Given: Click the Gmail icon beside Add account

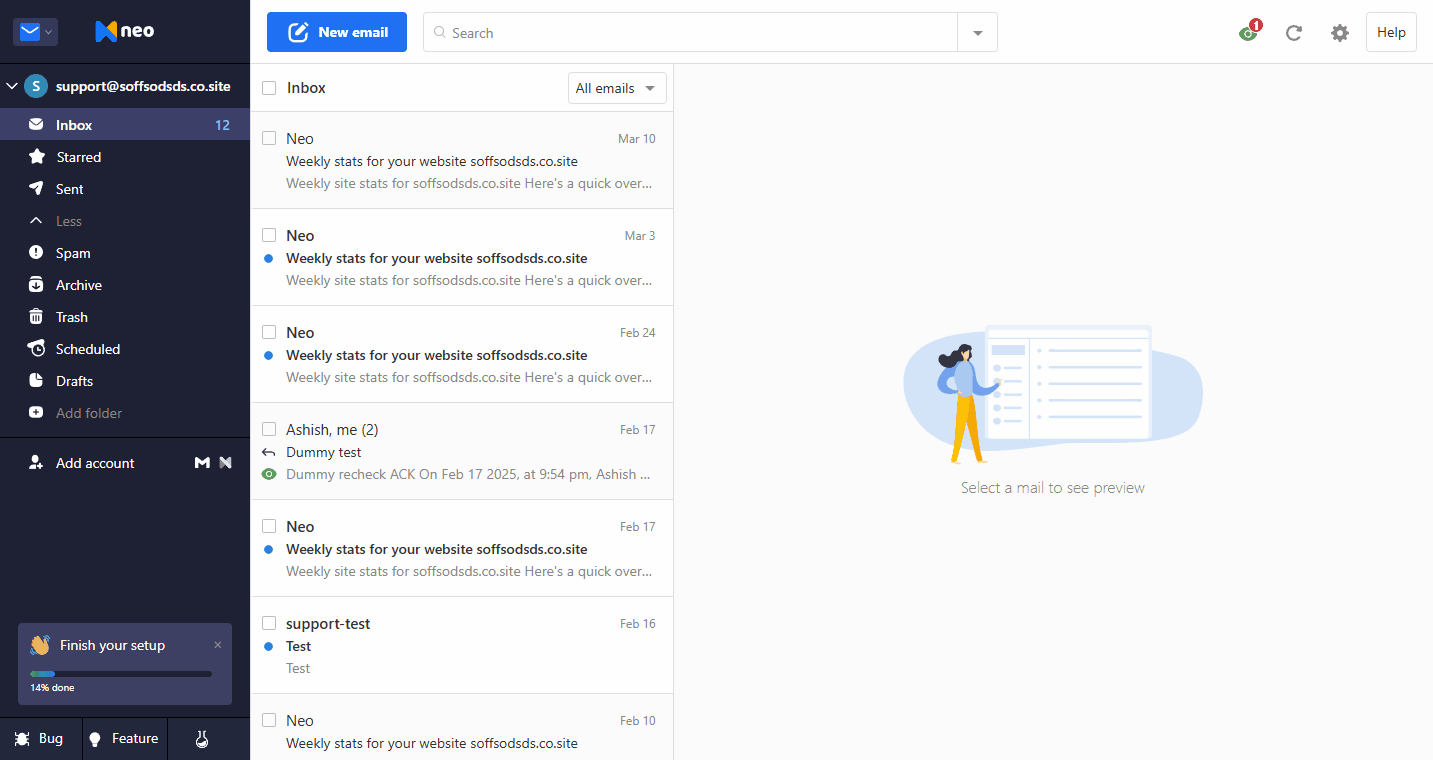Looking at the screenshot, I should [x=202, y=463].
